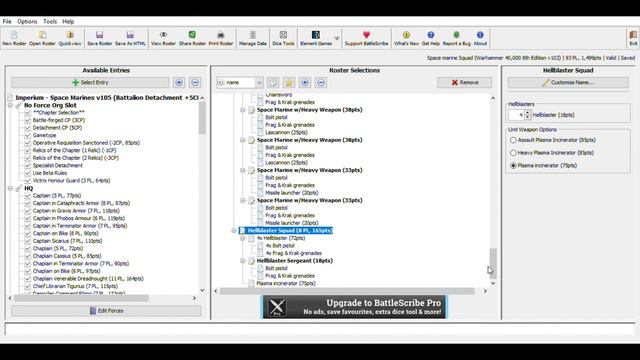640x360 pixels.
Task: Click duplicate selection icon in Roster Selections
Action: click(273, 83)
